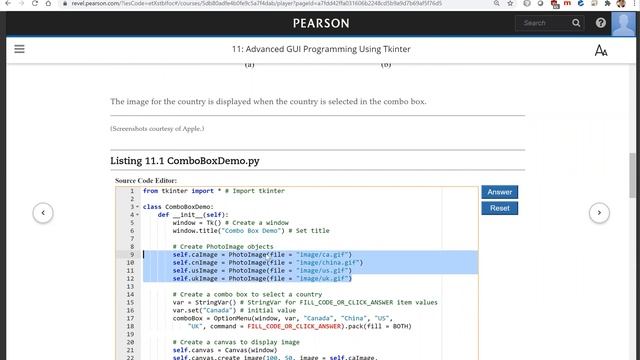Image resolution: width=640 pixels, height=360 pixels.
Task: Reload the page with the refresh icon
Action: tap(35, 3)
